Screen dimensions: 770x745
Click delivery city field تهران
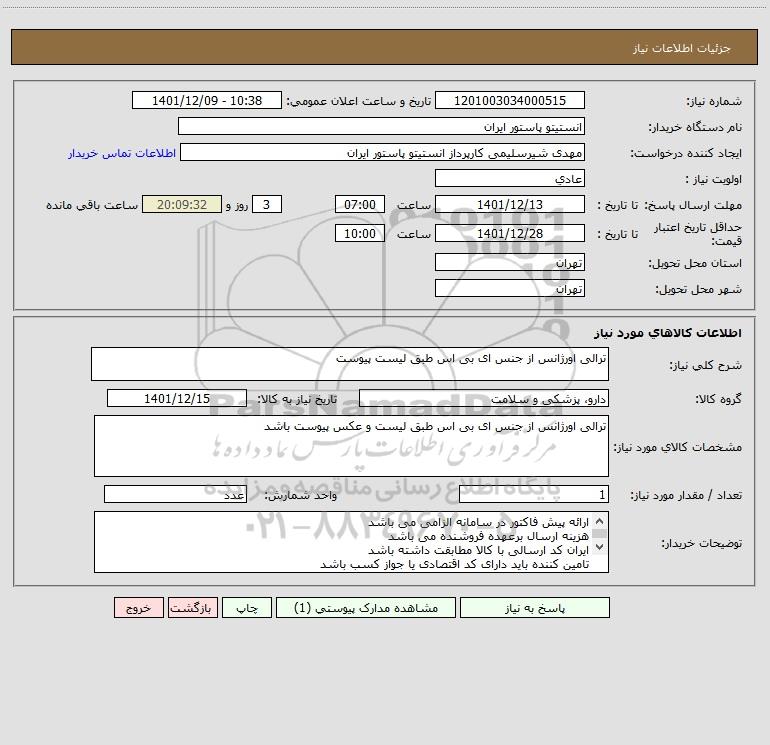[x=510, y=288]
